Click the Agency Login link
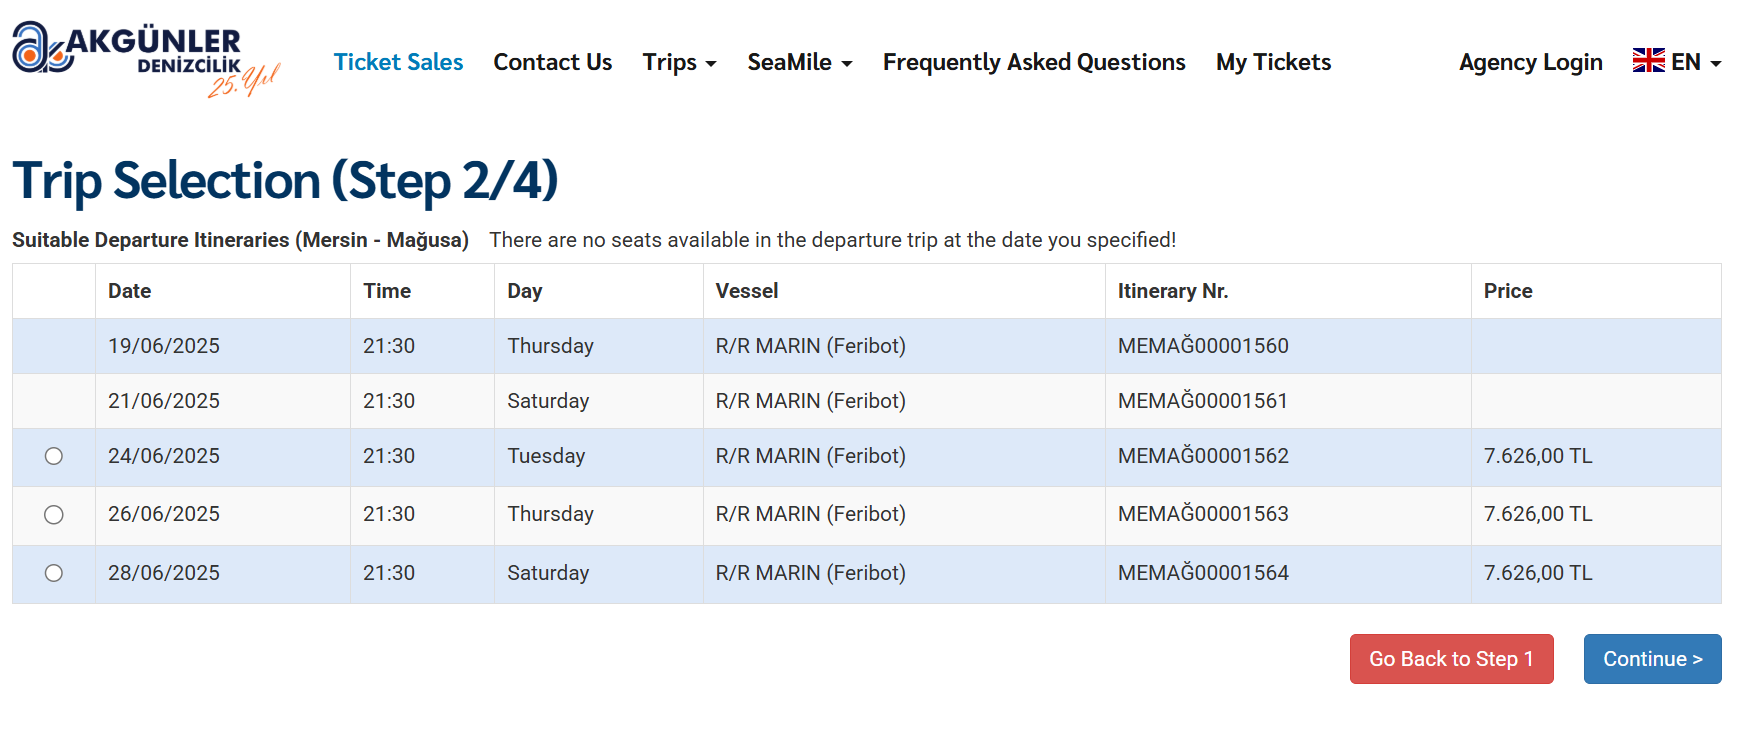The image size is (1737, 740). click(1530, 62)
